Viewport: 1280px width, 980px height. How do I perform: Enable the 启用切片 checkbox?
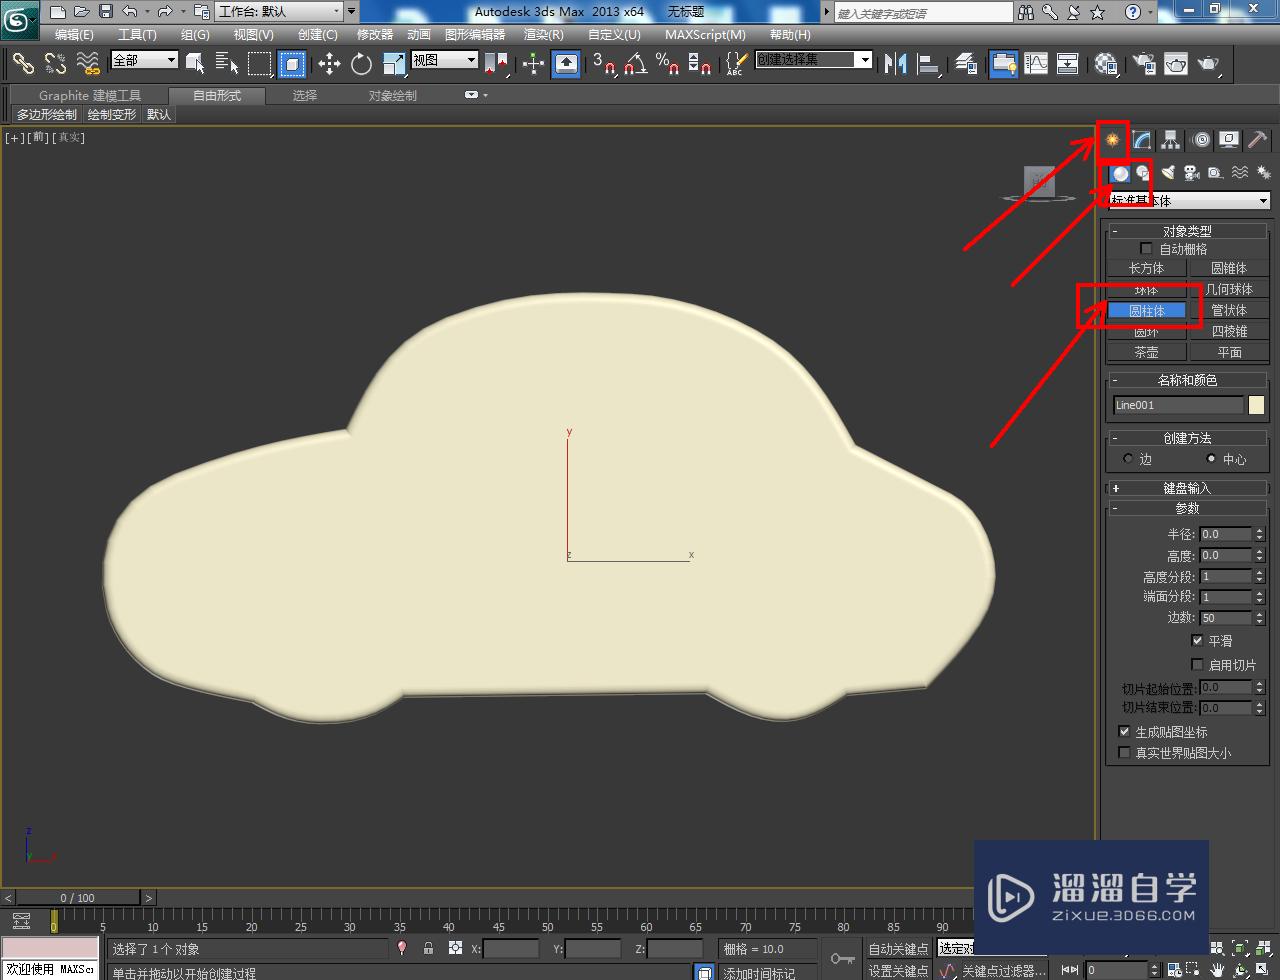tap(1197, 665)
